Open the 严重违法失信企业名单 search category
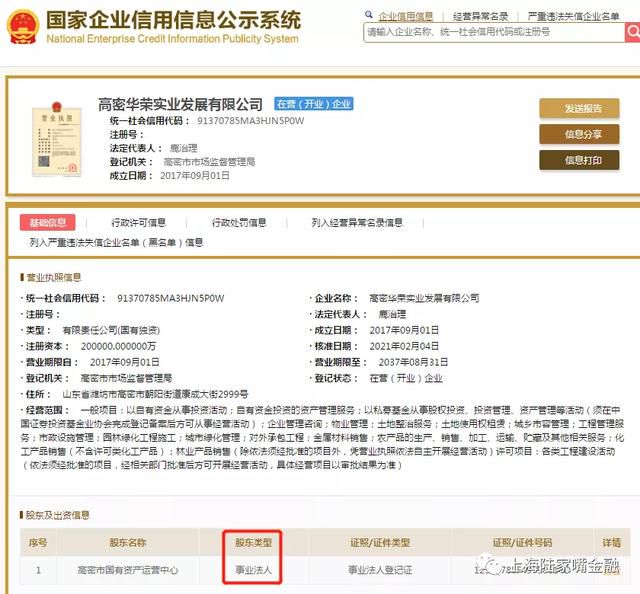 click(x=573, y=16)
